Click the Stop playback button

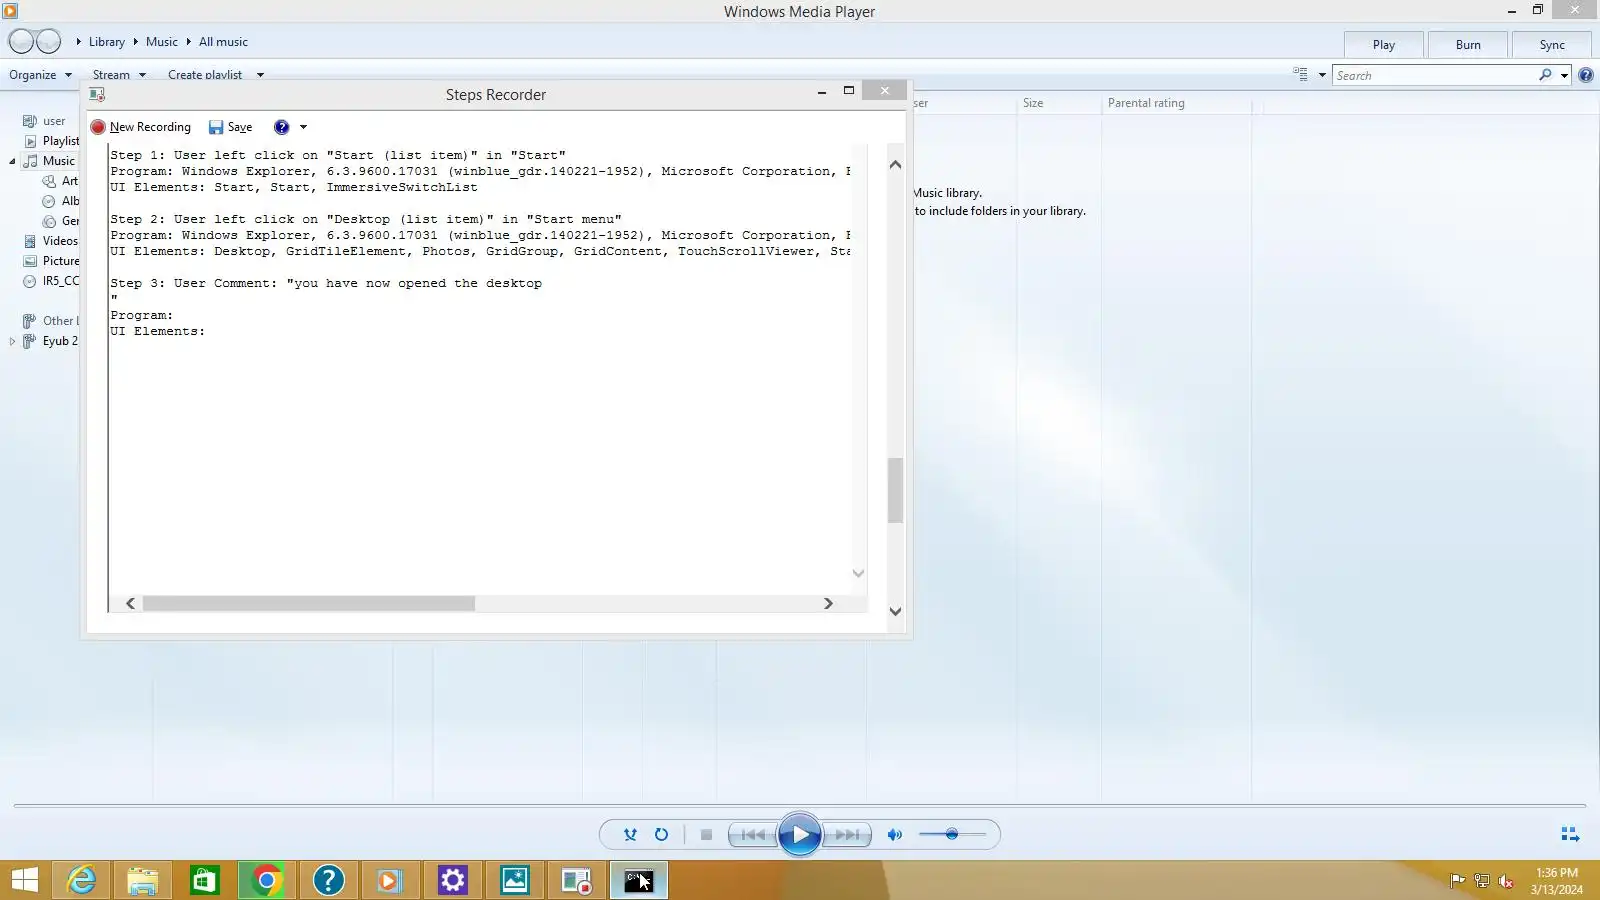tap(706, 834)
